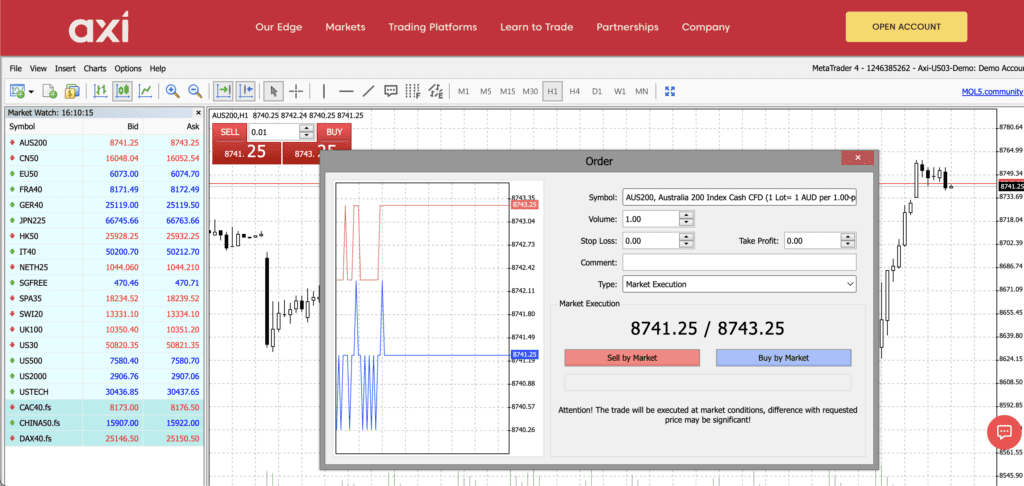Expand the new chart dropdown arrow

[31, 91]
